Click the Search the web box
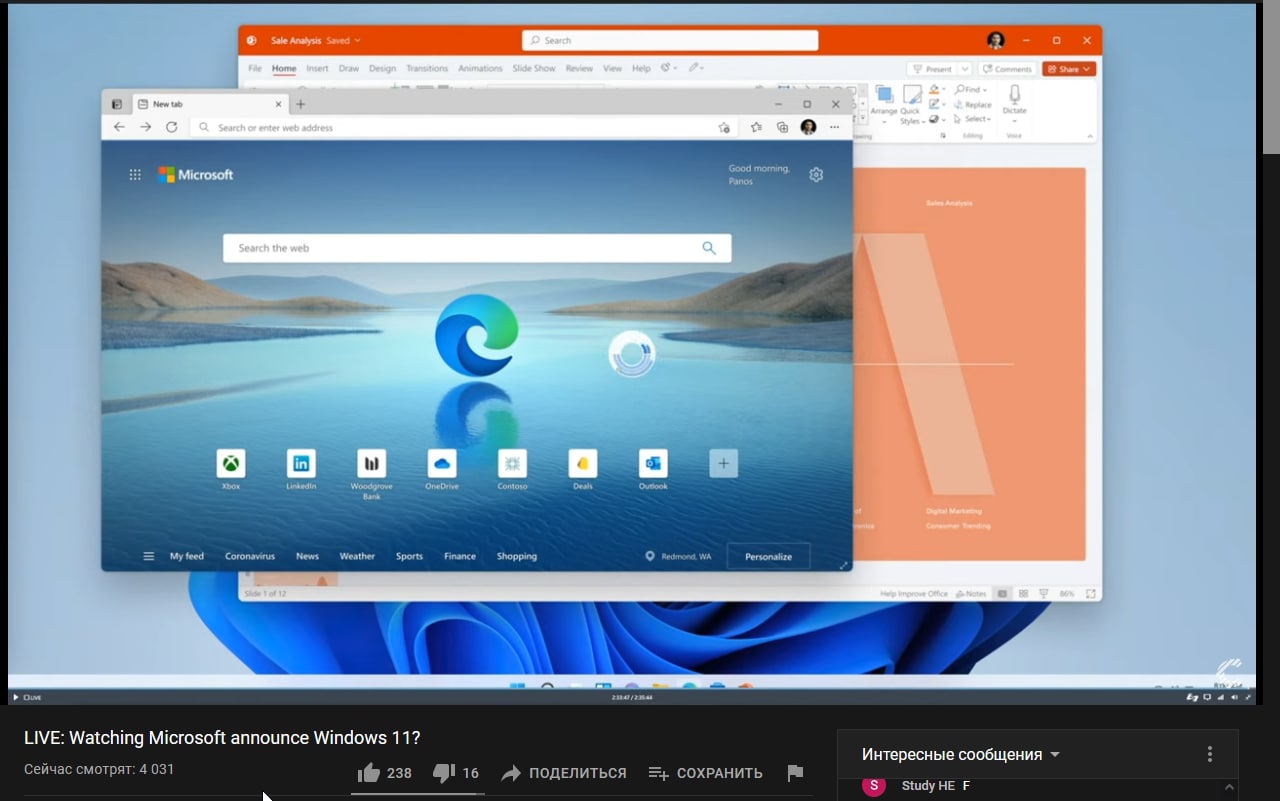 click(477, 248)
